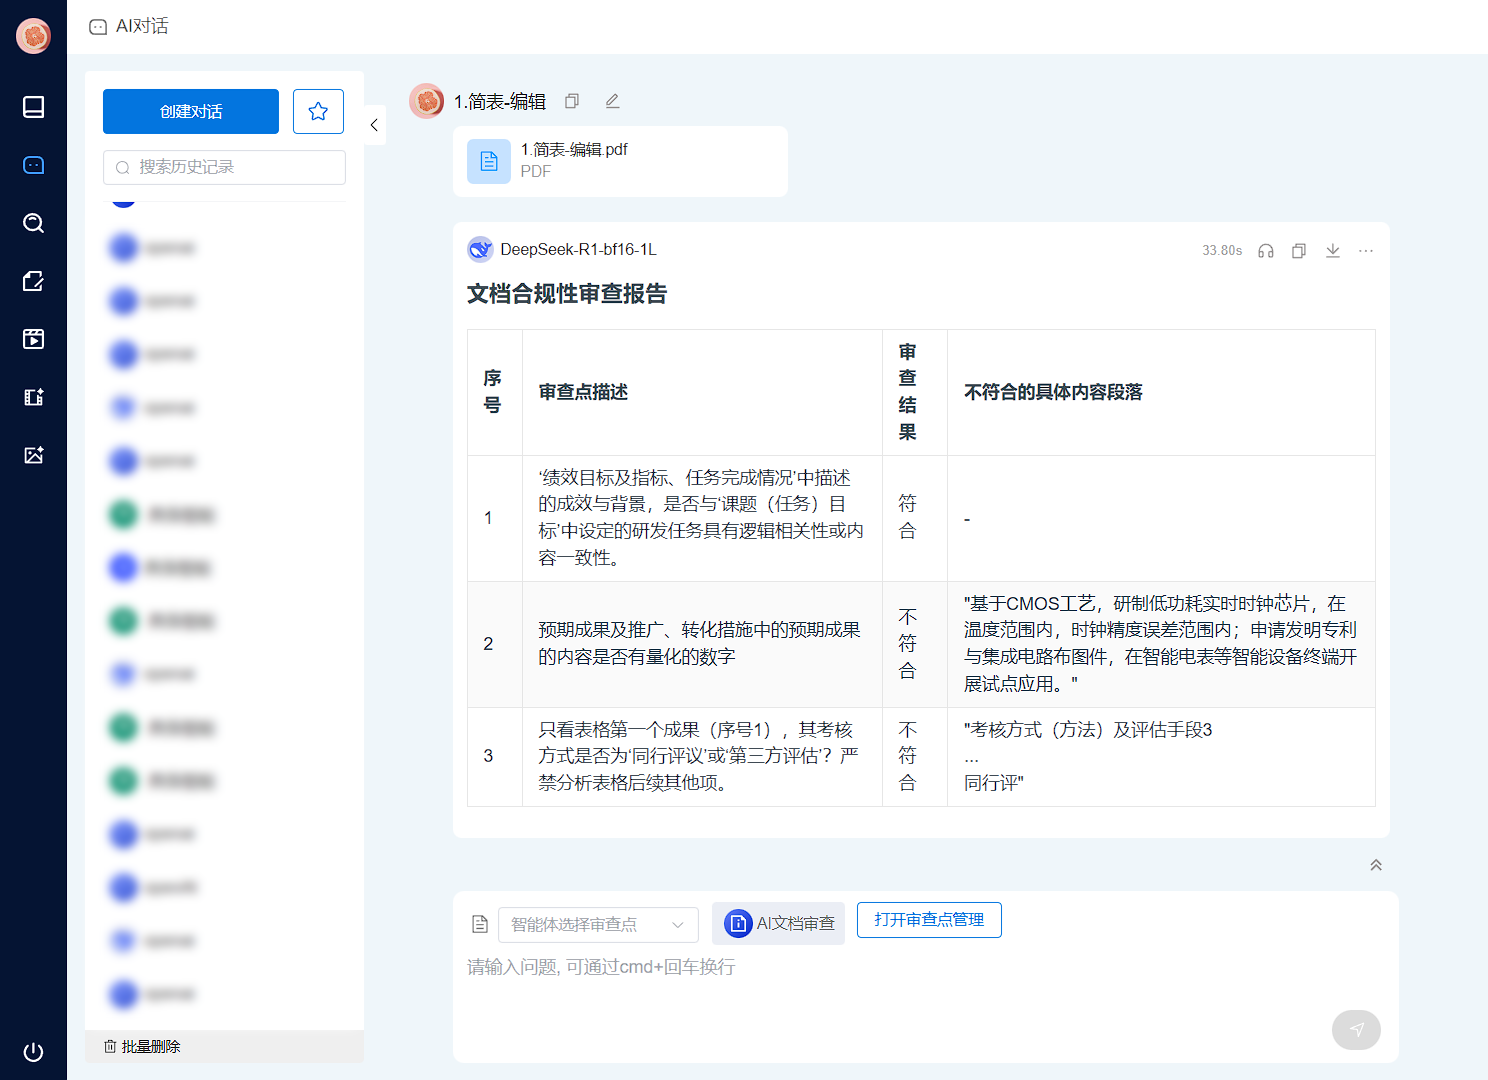The width and height of the screenshot is (1488, 1080).
Task: Favorite this conversation using the star button
Action: pos(318,111)
